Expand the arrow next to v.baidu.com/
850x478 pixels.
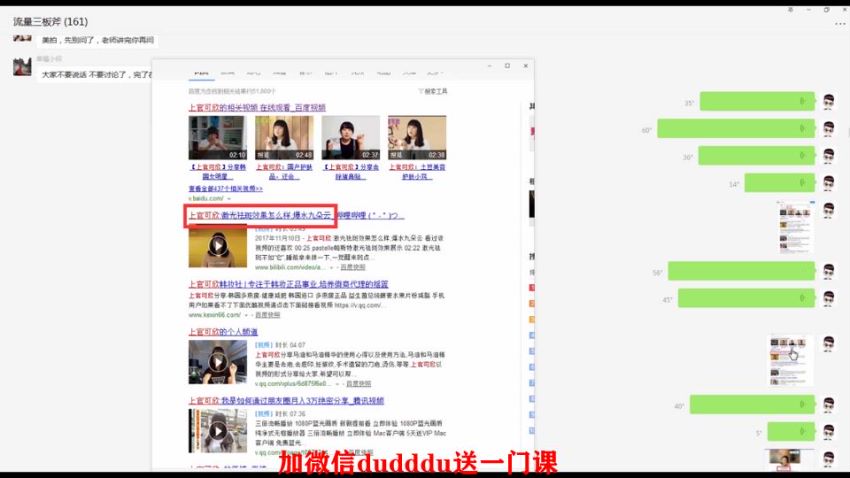pos(229,198)
